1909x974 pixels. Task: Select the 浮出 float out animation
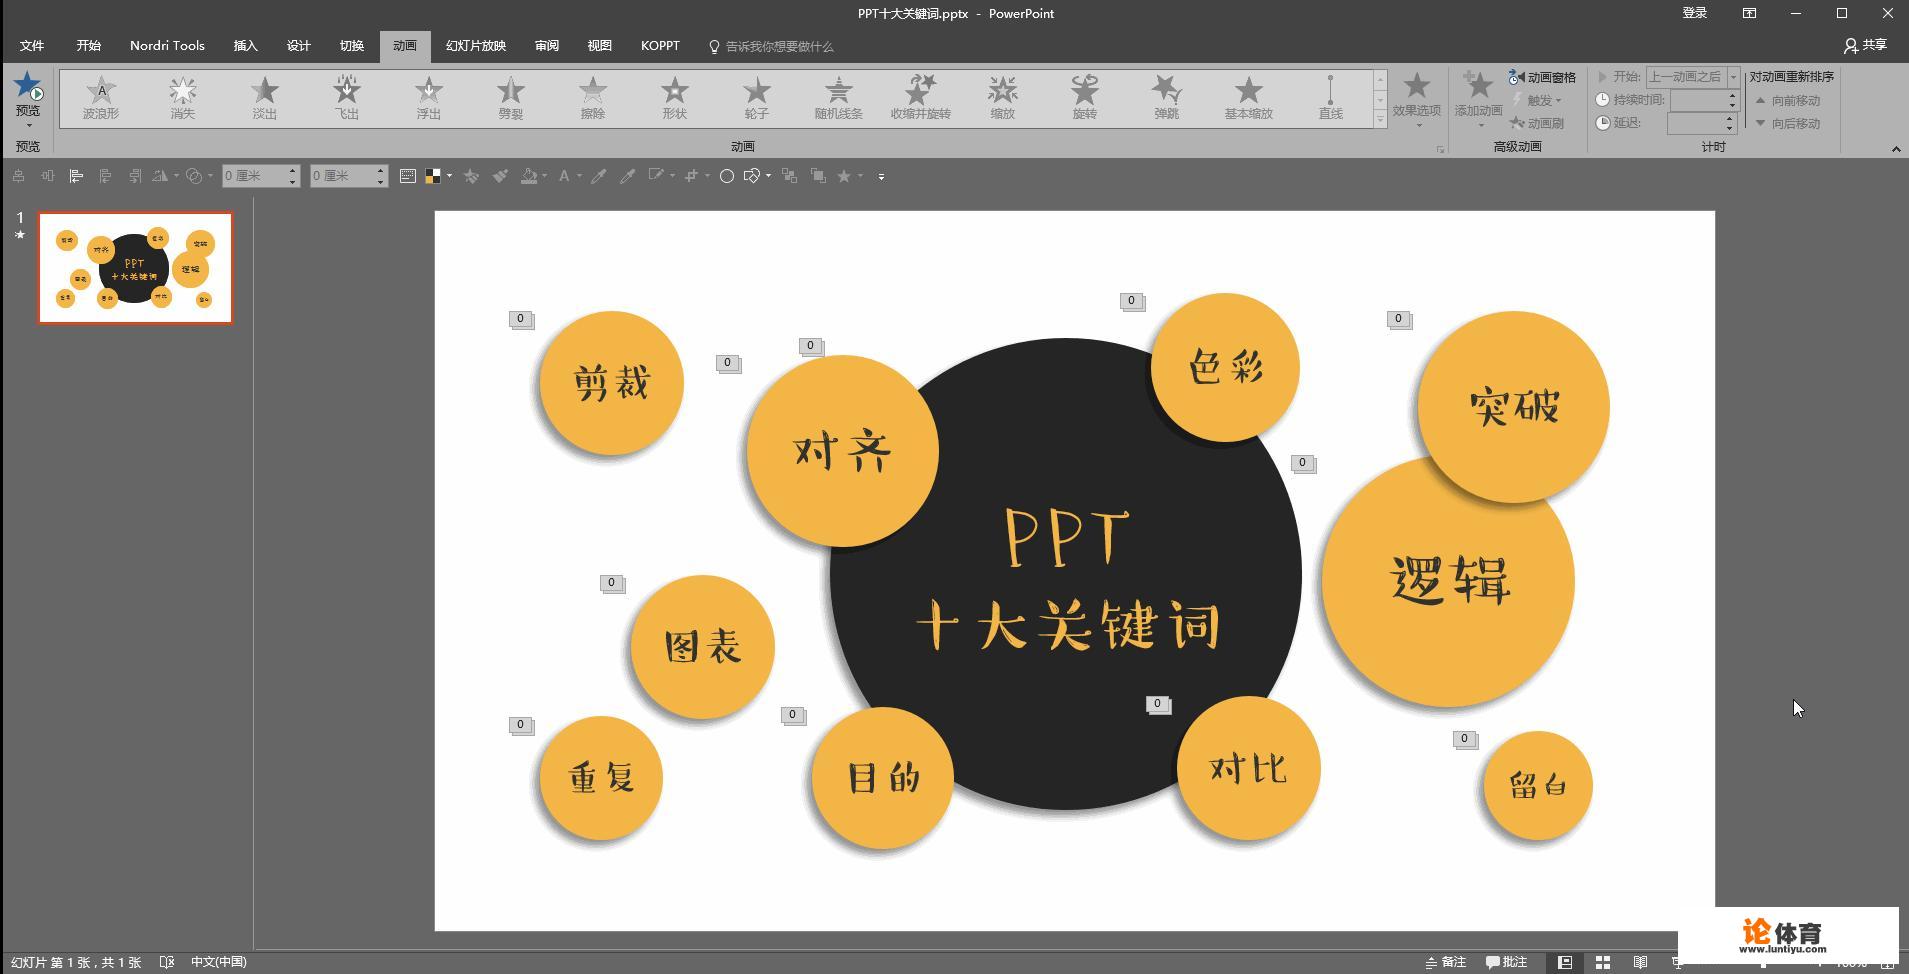[x=429, y=98]
